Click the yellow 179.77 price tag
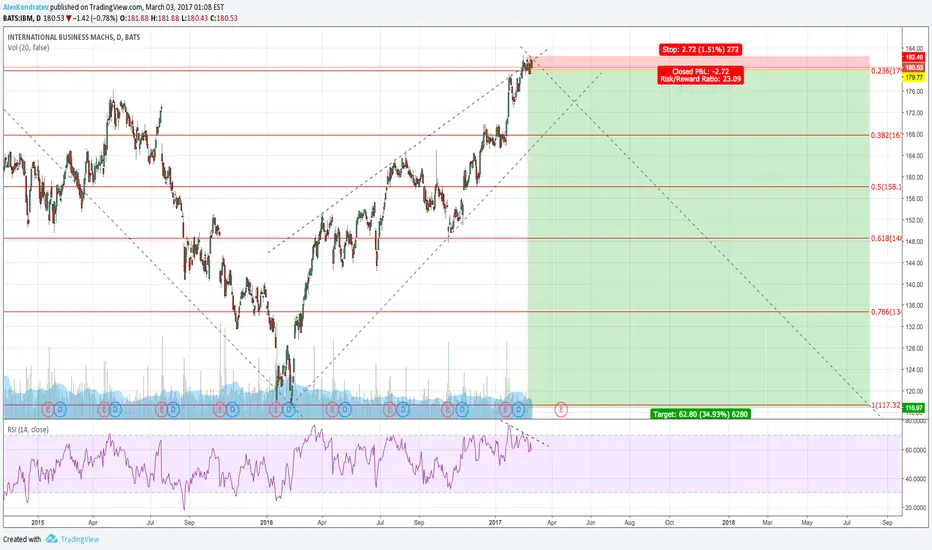 914,77
